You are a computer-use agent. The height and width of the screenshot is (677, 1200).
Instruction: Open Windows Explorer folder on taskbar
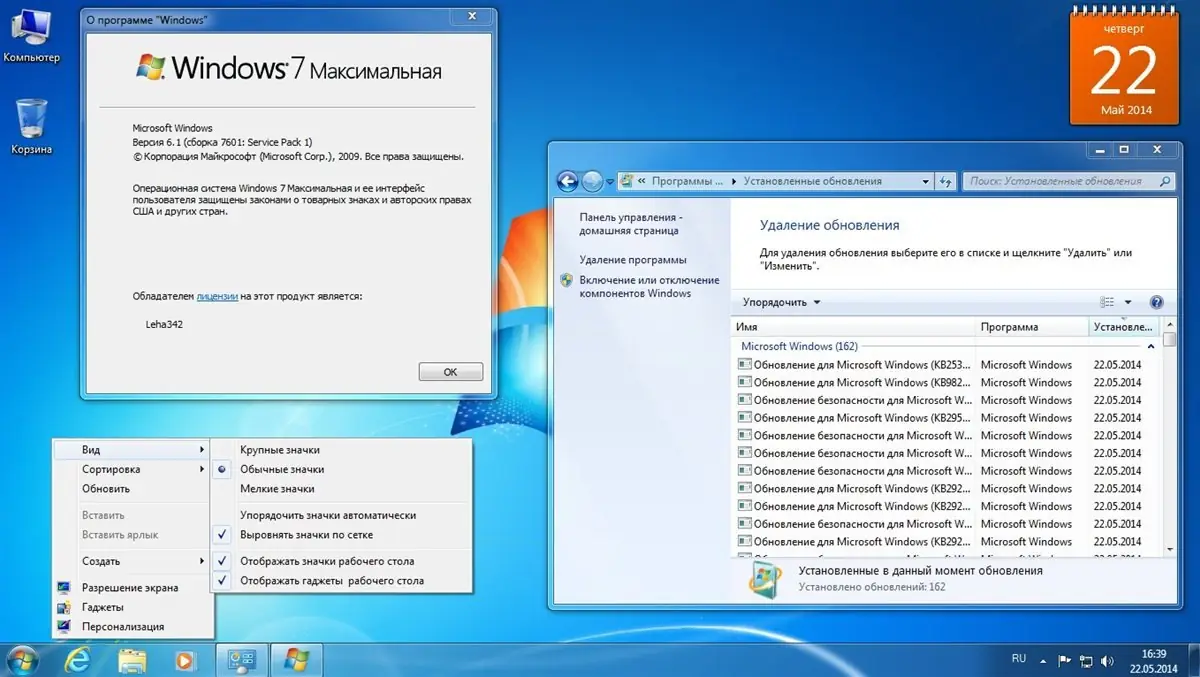(132, 659)
